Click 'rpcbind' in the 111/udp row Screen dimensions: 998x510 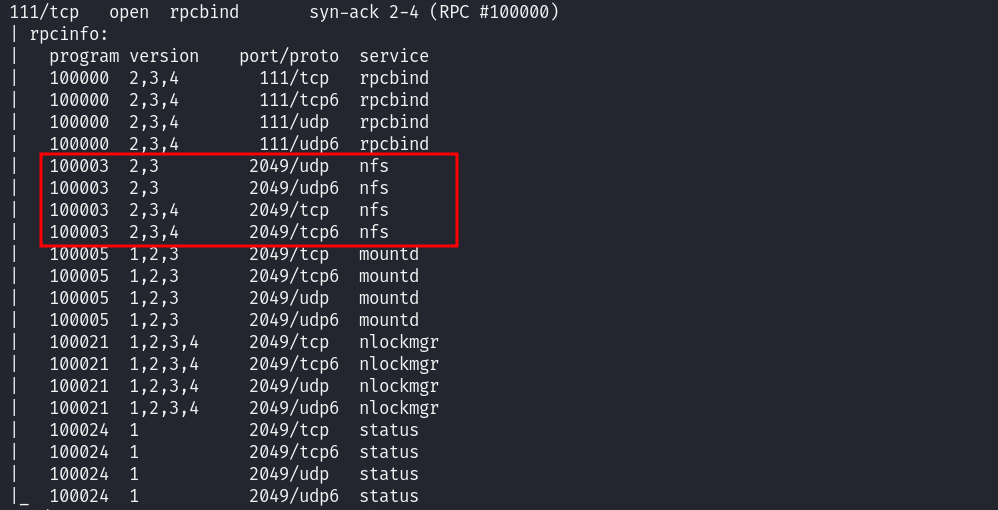click(x=394, y=122)
